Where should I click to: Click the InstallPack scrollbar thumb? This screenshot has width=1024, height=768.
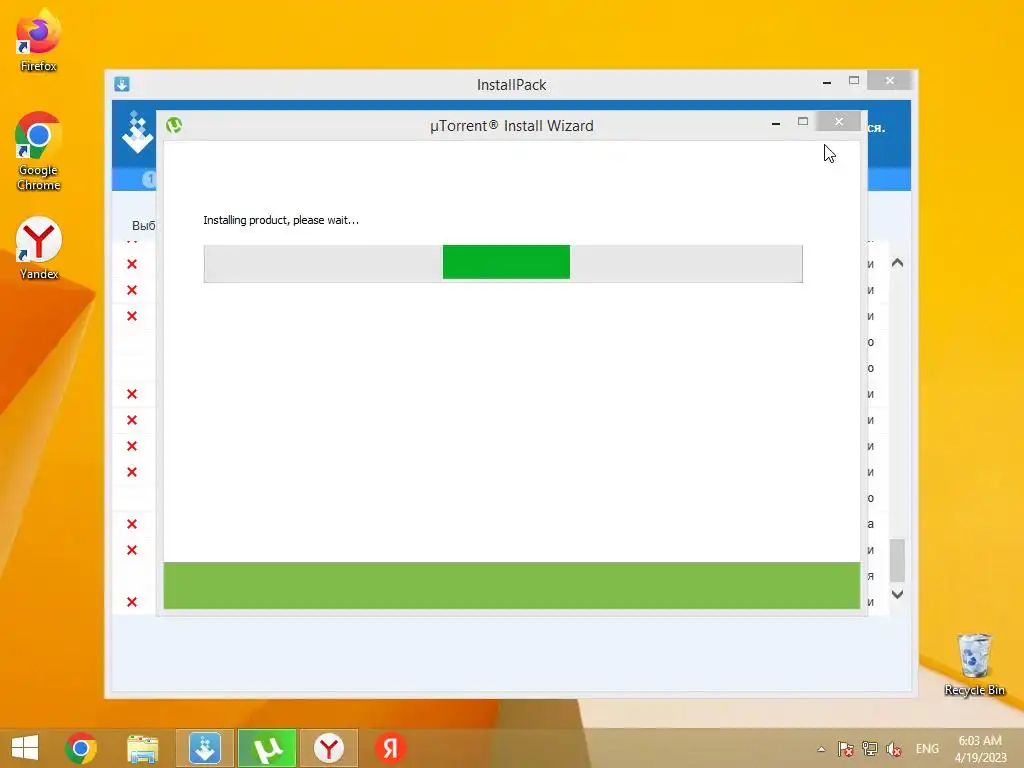[897, 560]
